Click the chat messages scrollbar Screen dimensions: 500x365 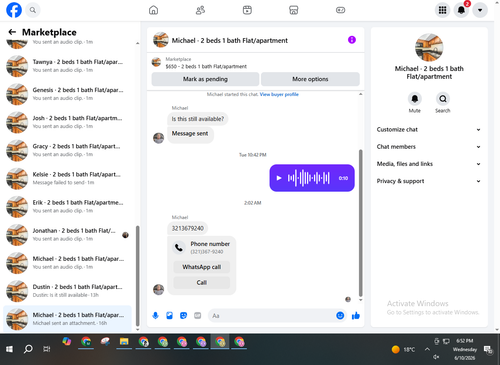(x=360, y=223)
